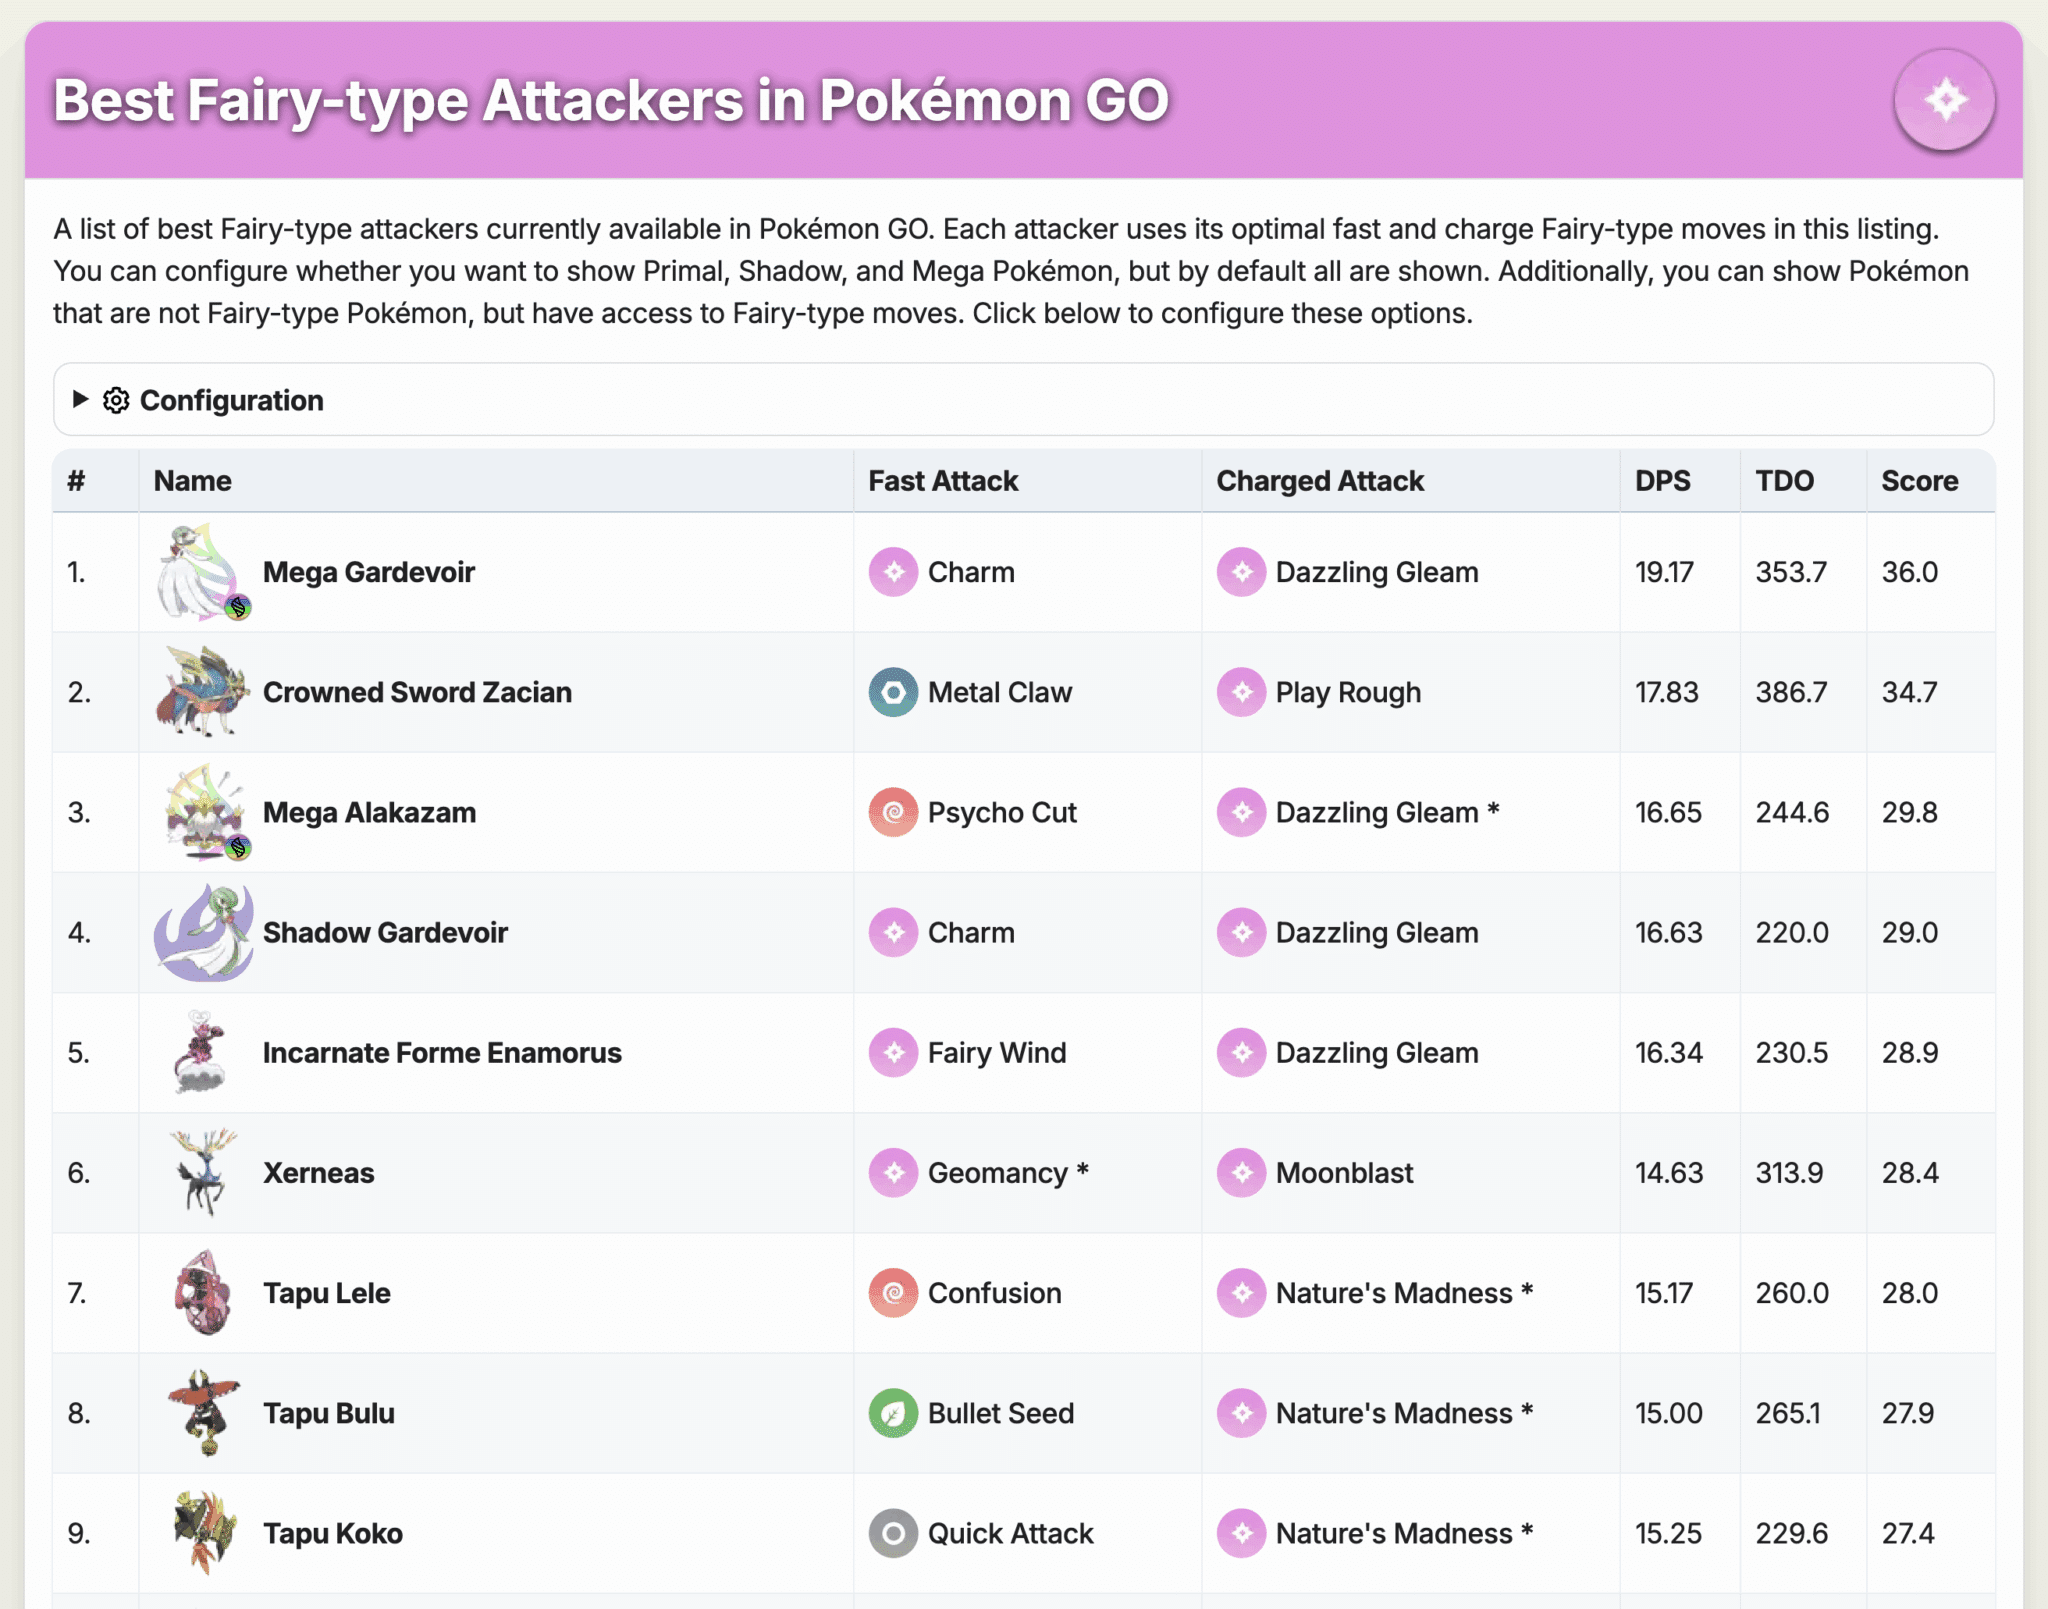Sort the table by the DPS column
2048x1609 pixels.
pyautogui.click(x=1662, y=481)
